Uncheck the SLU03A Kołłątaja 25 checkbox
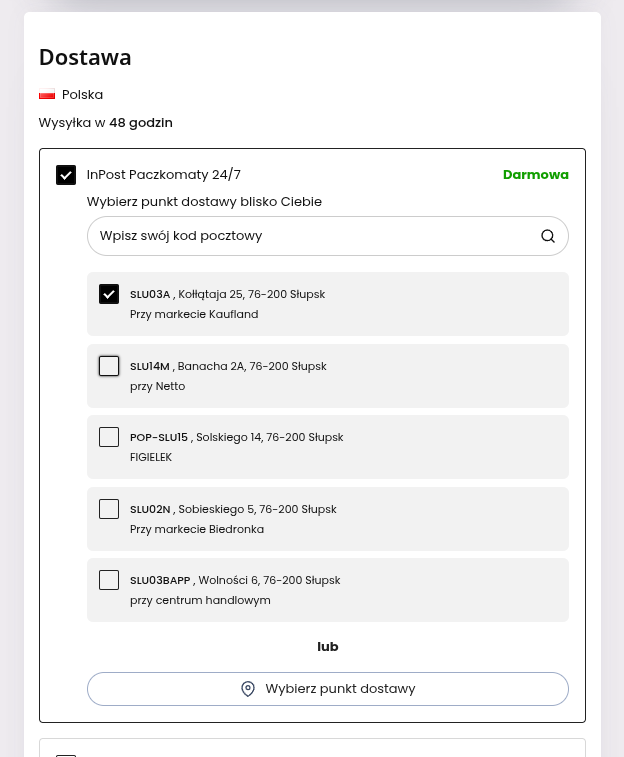This screenshot has height=757, width=624. pyautogui.click(x=109, y=294)
